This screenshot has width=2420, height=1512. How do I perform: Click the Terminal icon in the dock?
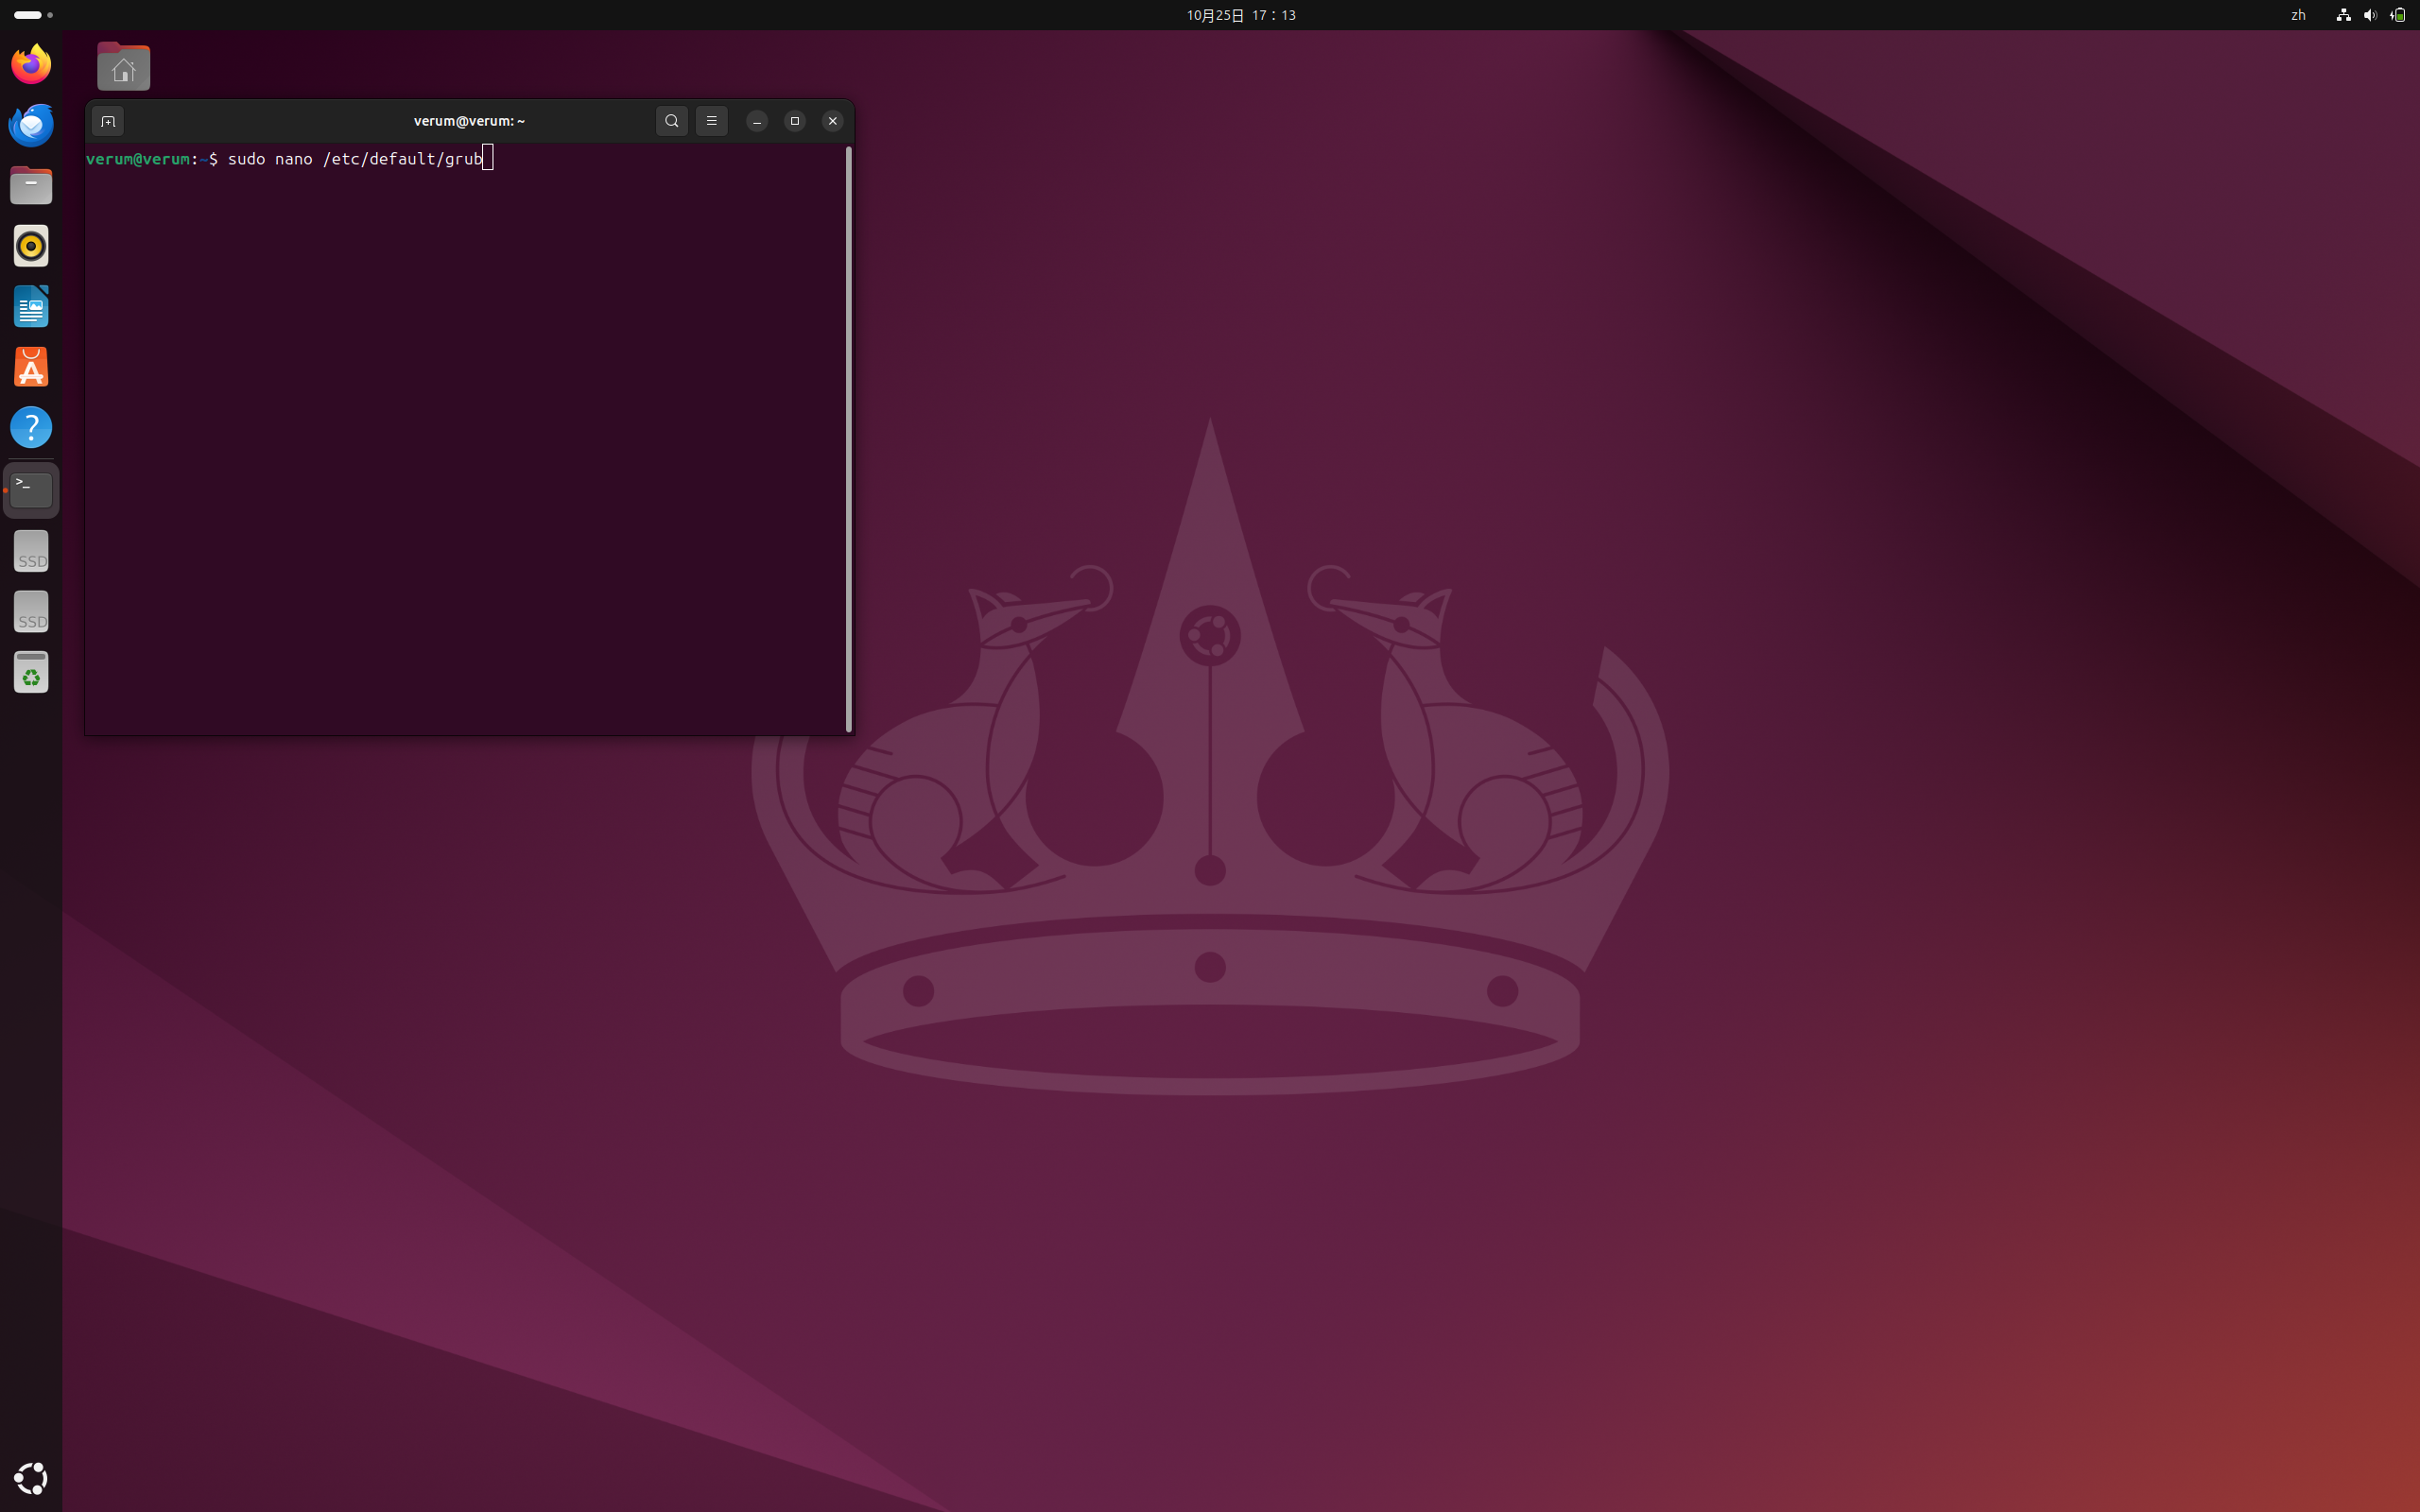(x=31, y=490)
